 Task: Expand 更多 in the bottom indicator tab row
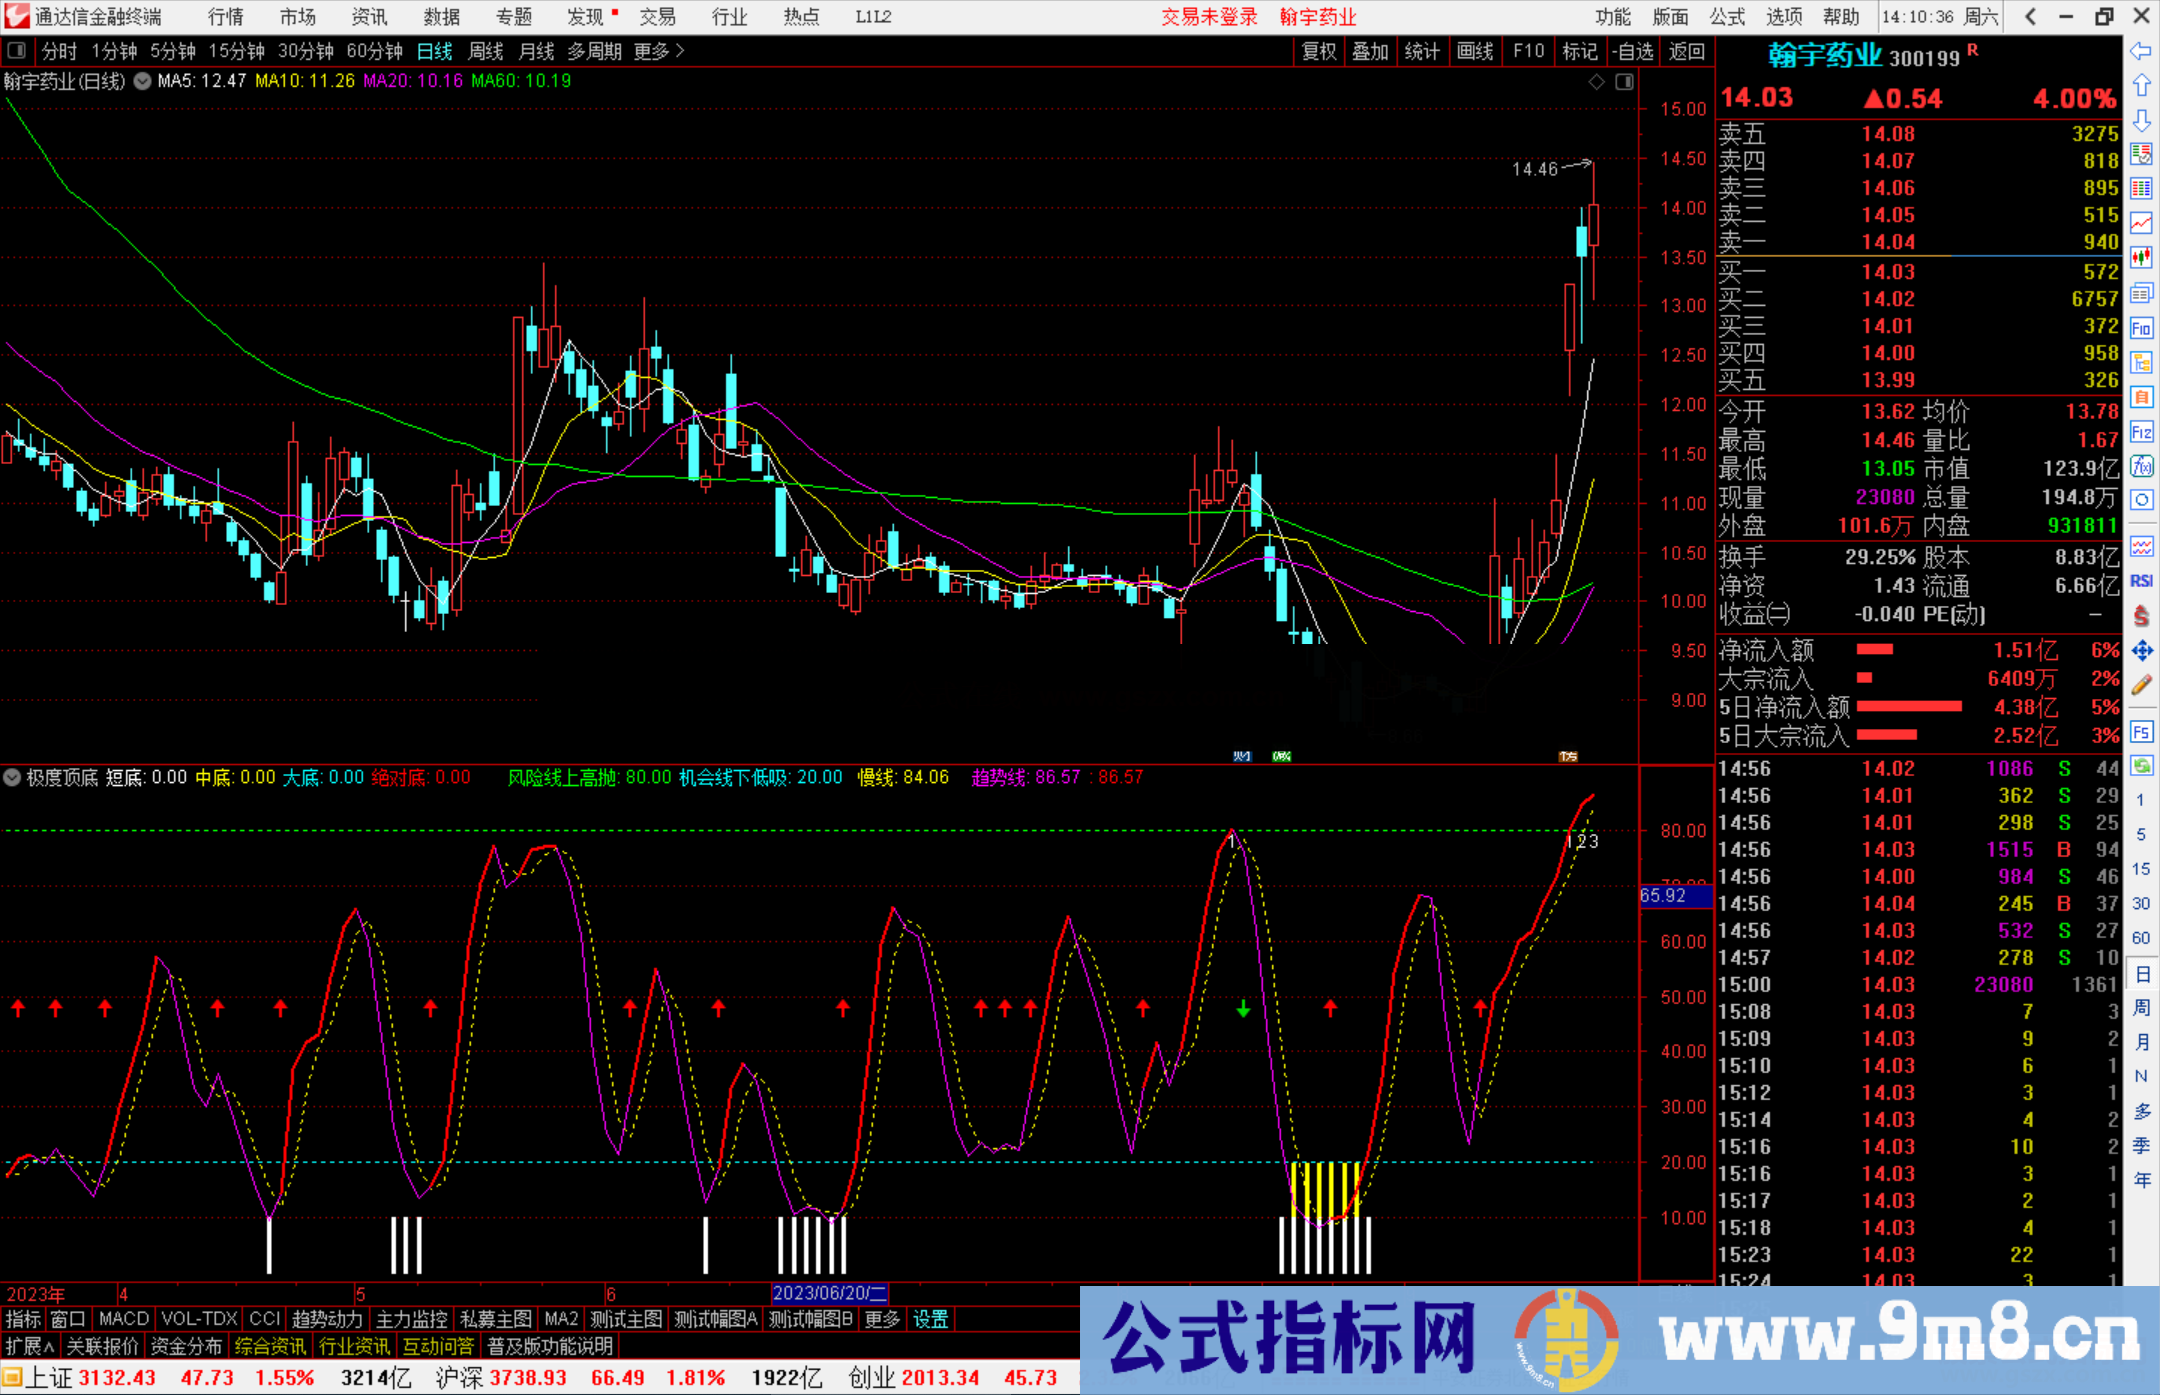click(881, 1319)
